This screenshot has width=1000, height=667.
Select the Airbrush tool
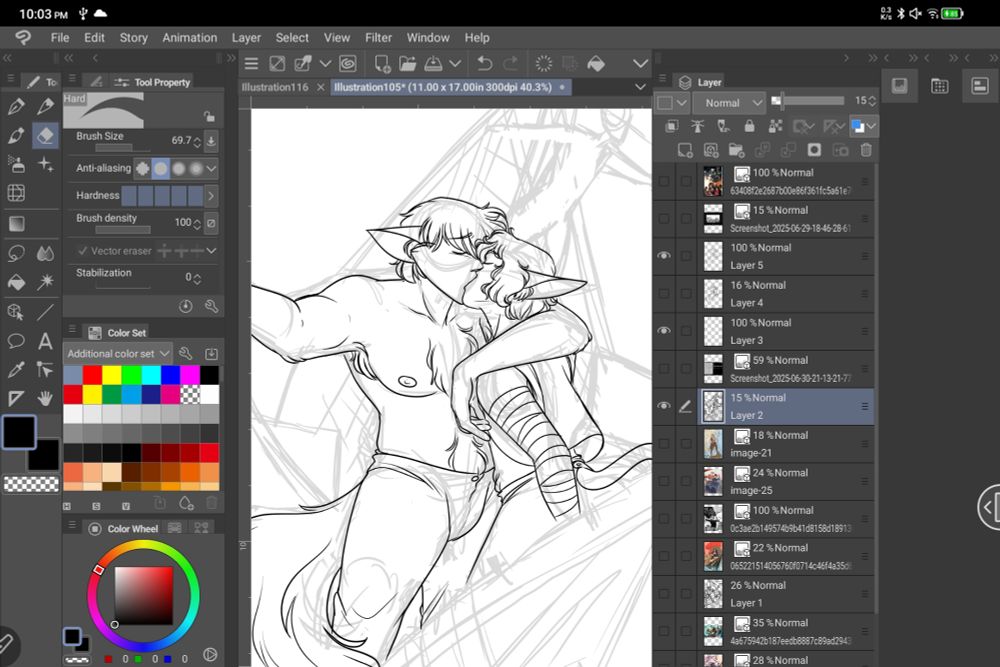pyautogui.click(x=17, y=164)
